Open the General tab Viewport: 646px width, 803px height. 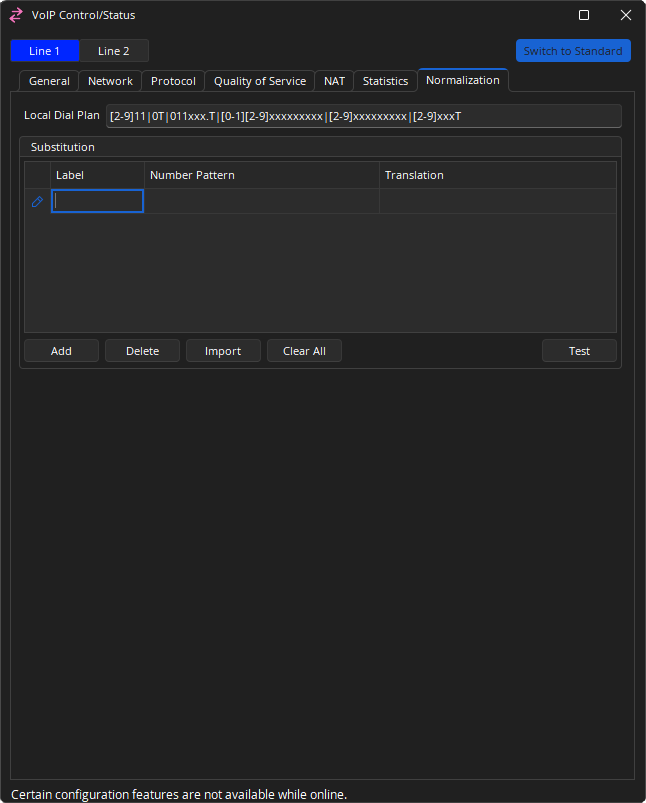[x=49, y=81]
